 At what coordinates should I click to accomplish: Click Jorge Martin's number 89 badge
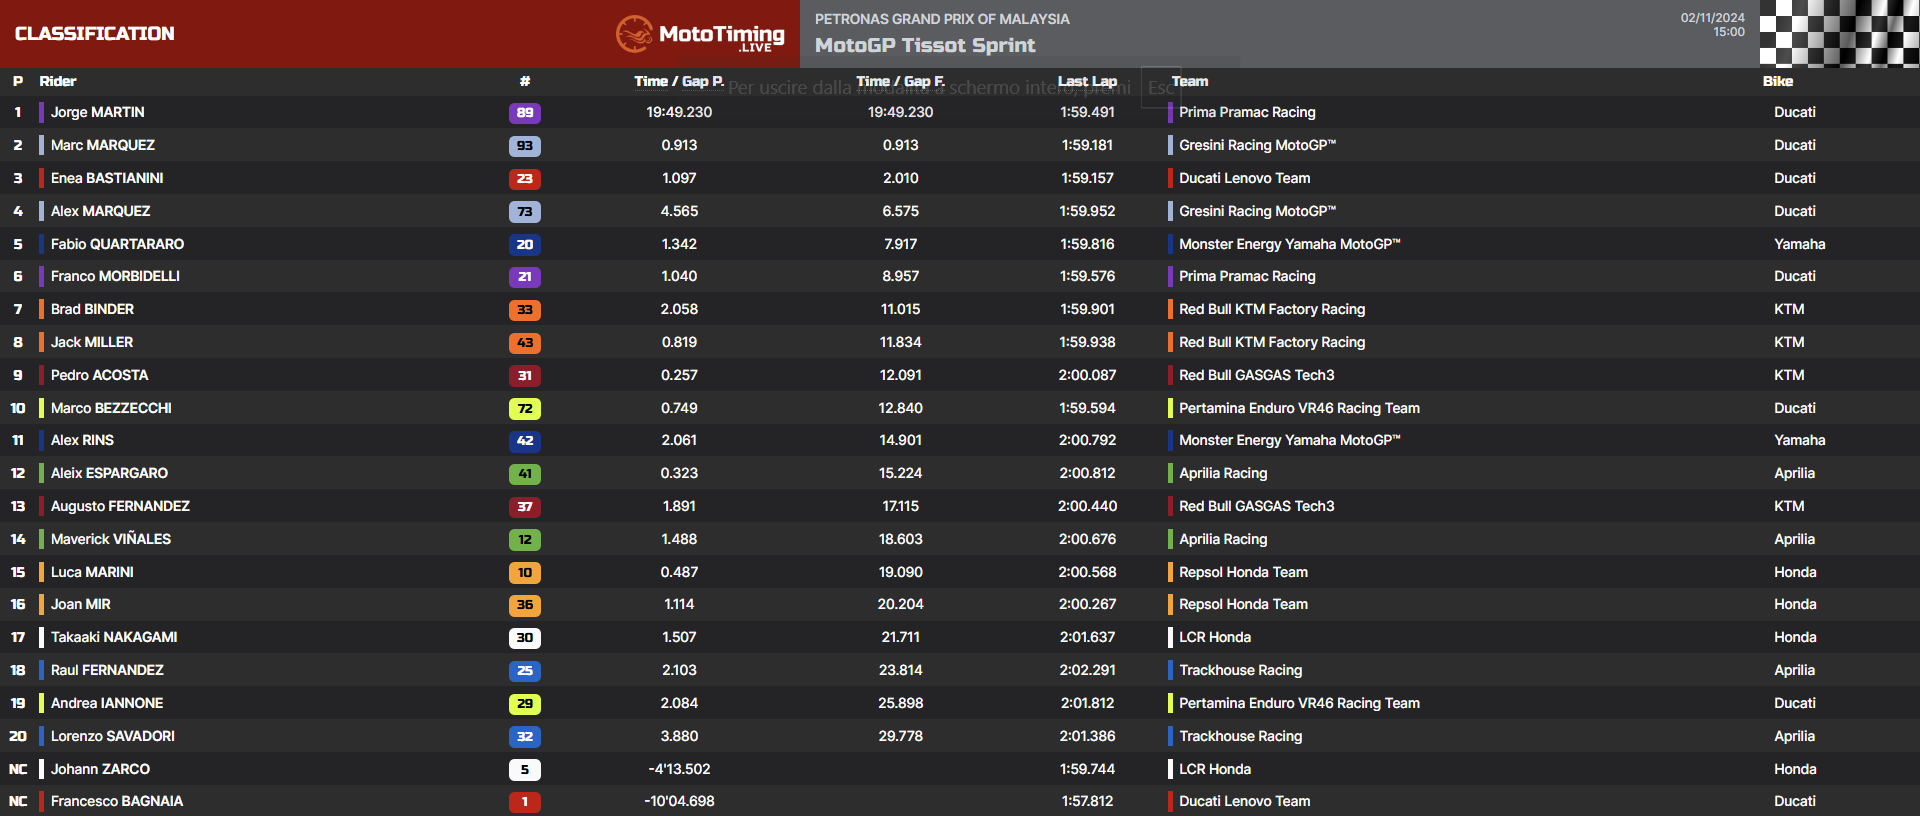[525, 113]
